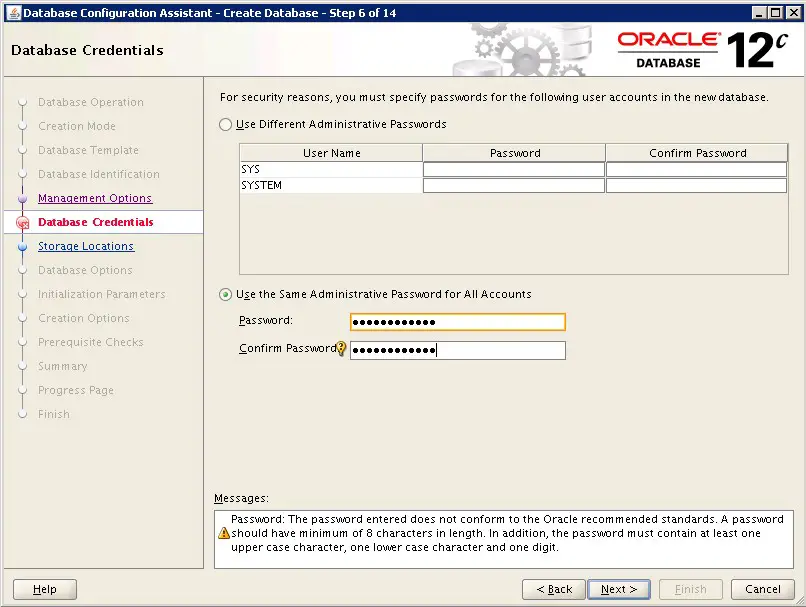Click Database Template step label
This screenshot has width=806, height=607.
(88, 150)
